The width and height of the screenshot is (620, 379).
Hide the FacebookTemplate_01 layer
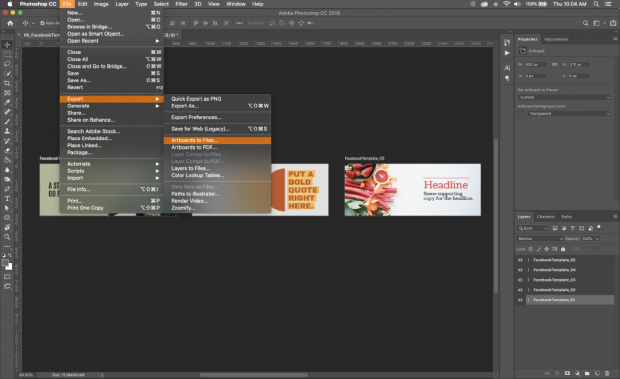click(520, 300)
